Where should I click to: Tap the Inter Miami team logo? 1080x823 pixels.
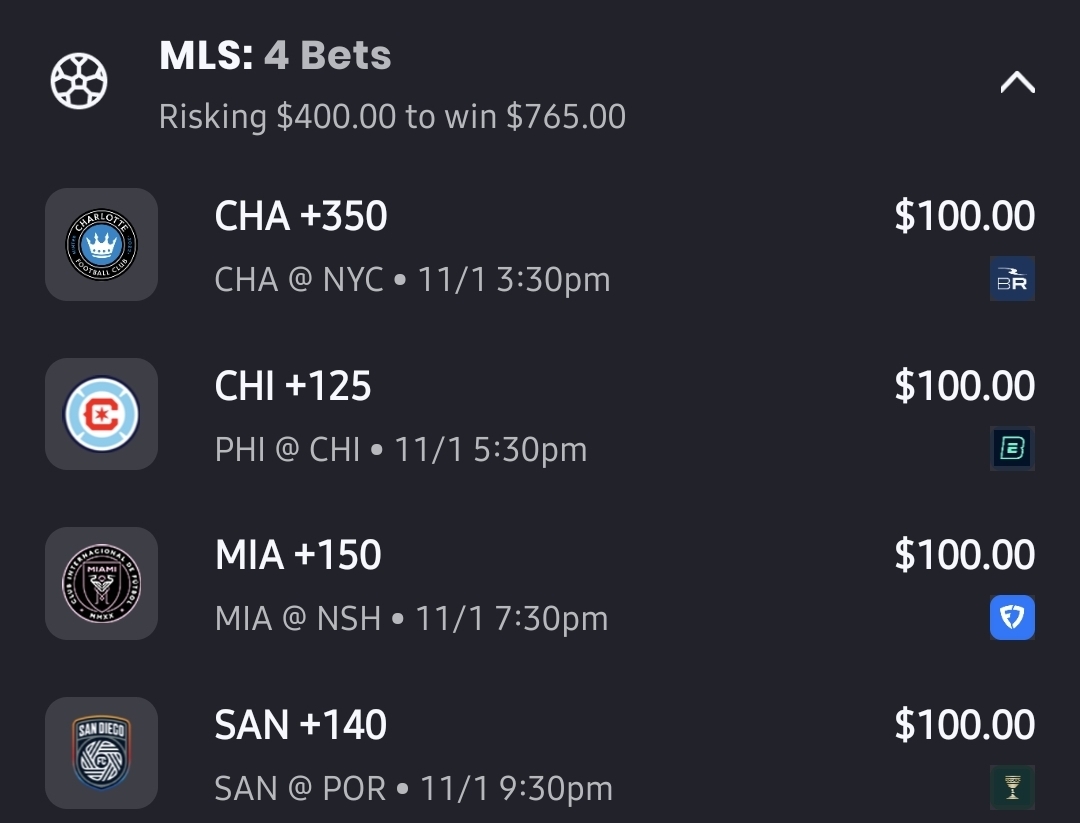[101, 583]
